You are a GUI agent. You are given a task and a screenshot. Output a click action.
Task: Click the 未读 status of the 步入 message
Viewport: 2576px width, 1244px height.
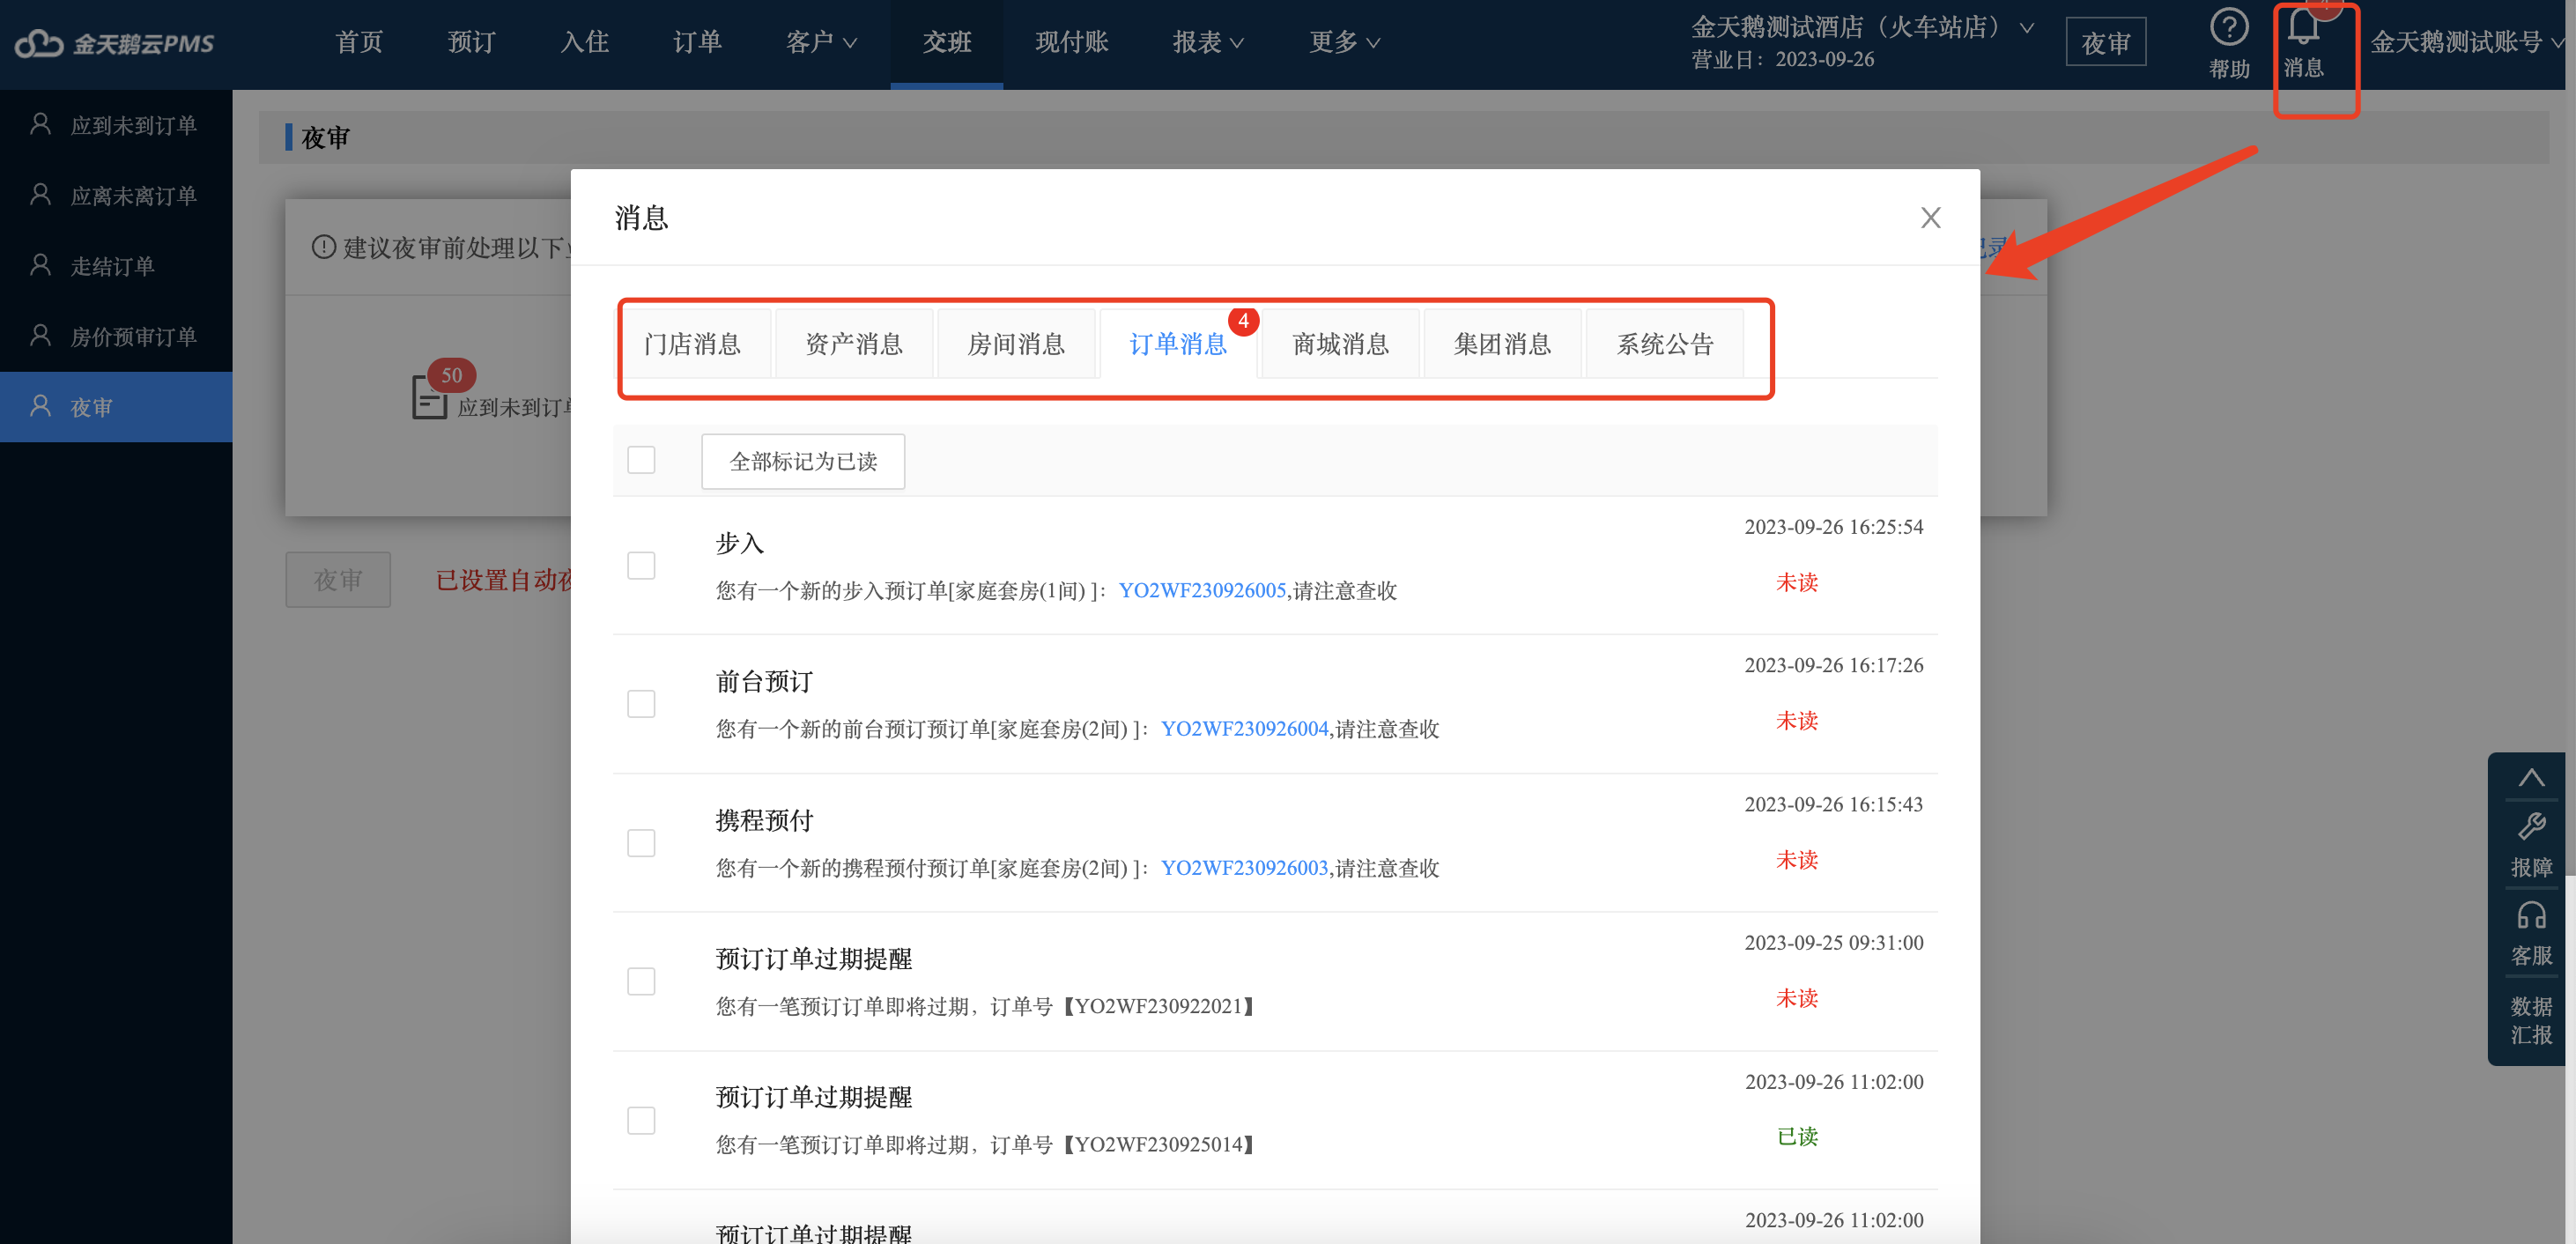click(1796, 582)
